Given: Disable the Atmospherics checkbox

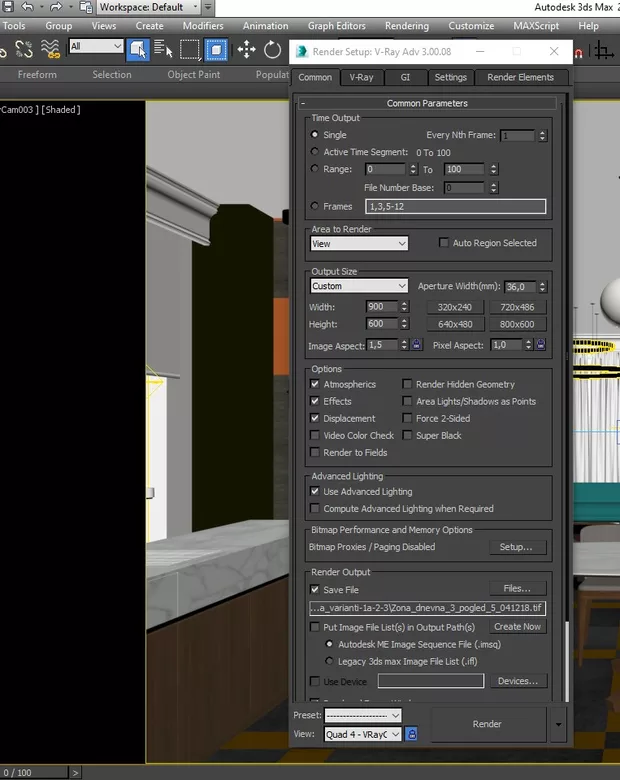Looking at the screenshot, I should point(316,384).
